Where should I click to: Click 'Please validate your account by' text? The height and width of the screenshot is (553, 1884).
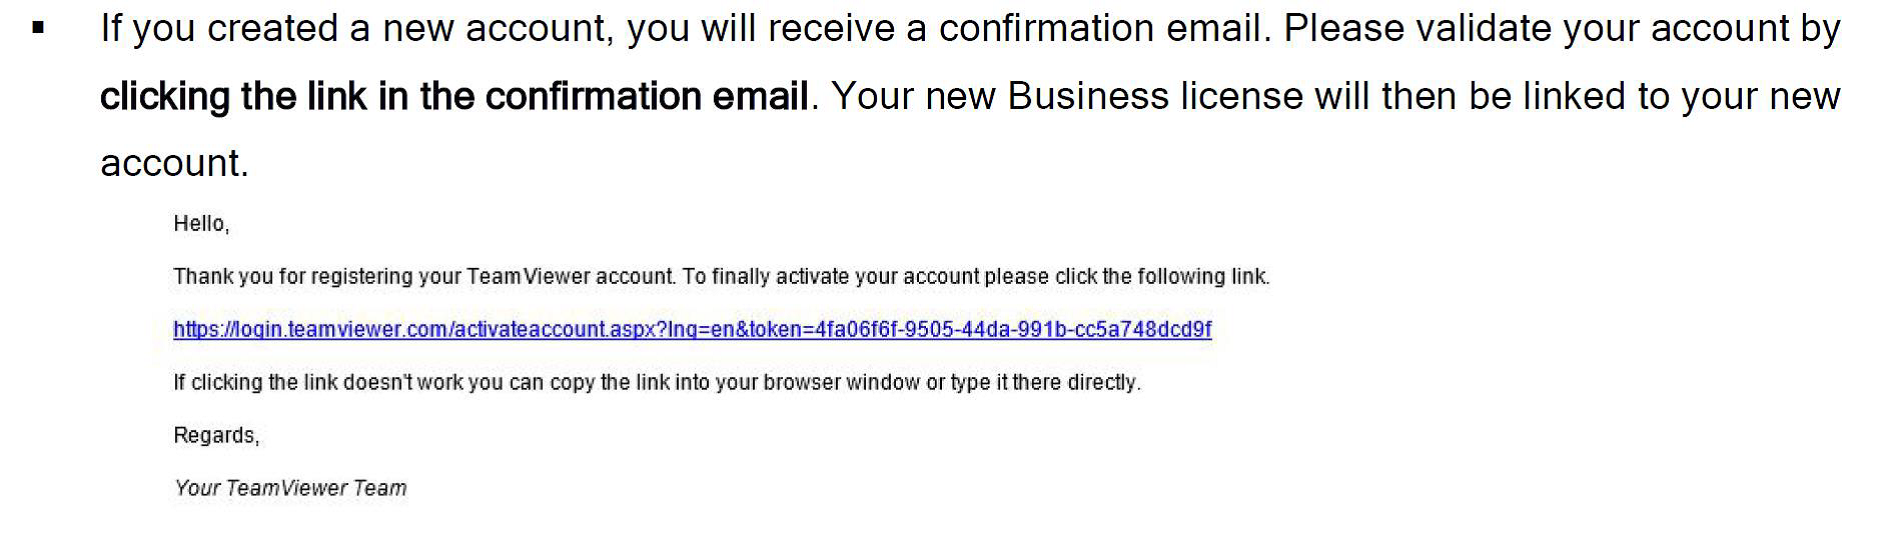[1562, 29]
